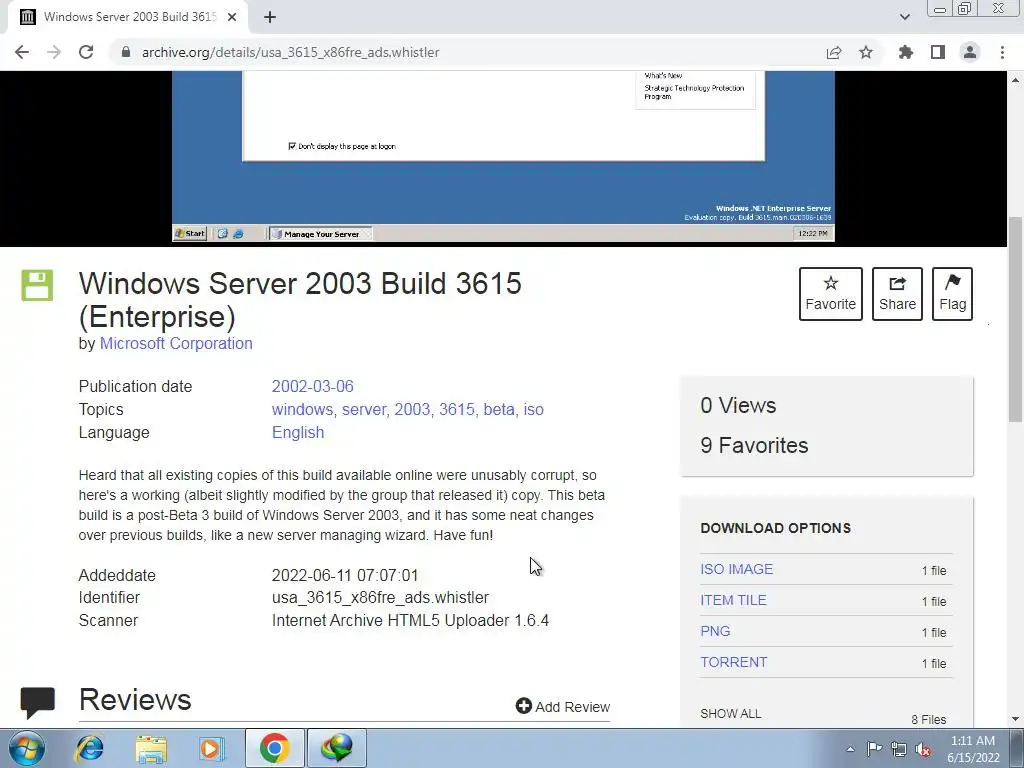Bookmark this page with the star icon
1024x768 pixels.
tap(866, 52)
